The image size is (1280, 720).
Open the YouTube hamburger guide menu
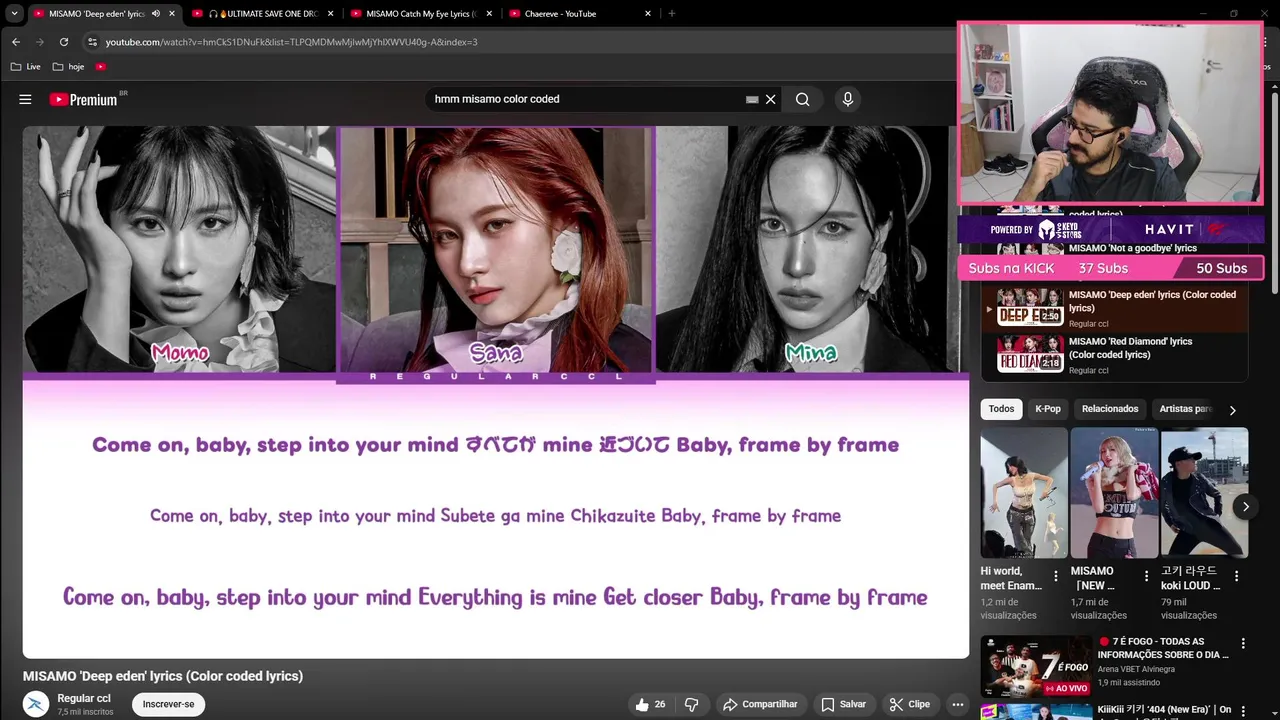click(x=25, y=99)
